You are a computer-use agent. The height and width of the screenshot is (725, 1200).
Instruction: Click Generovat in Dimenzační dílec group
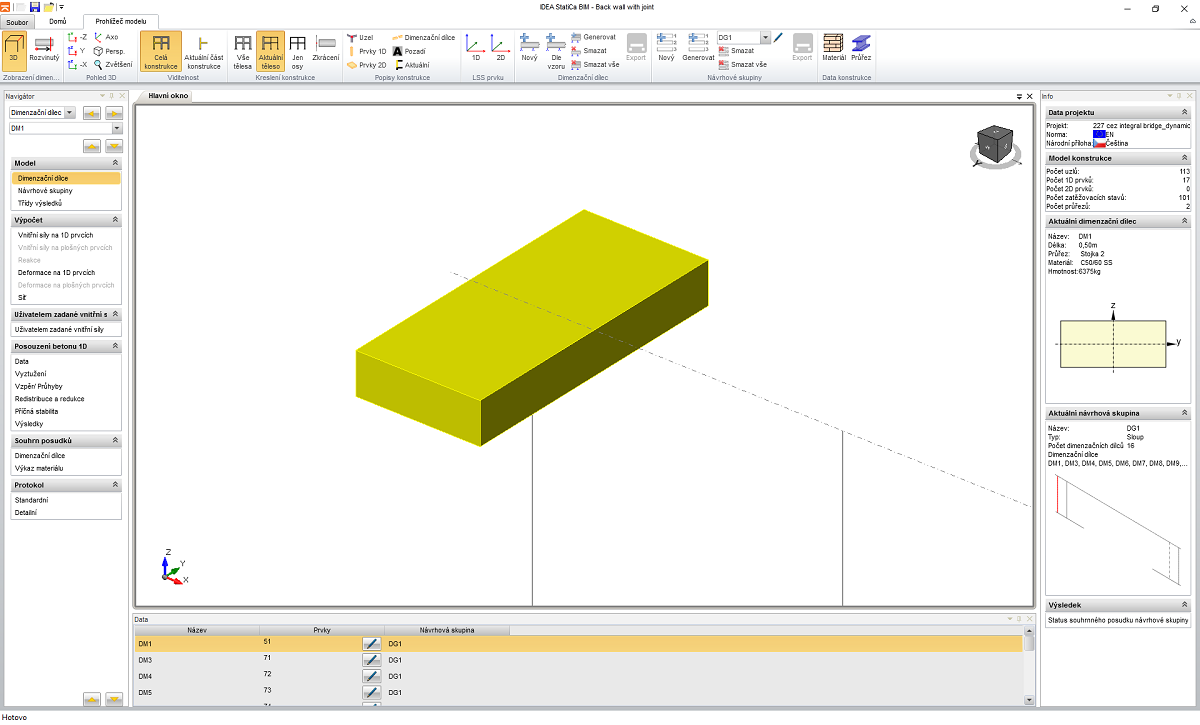coord(593,37)
